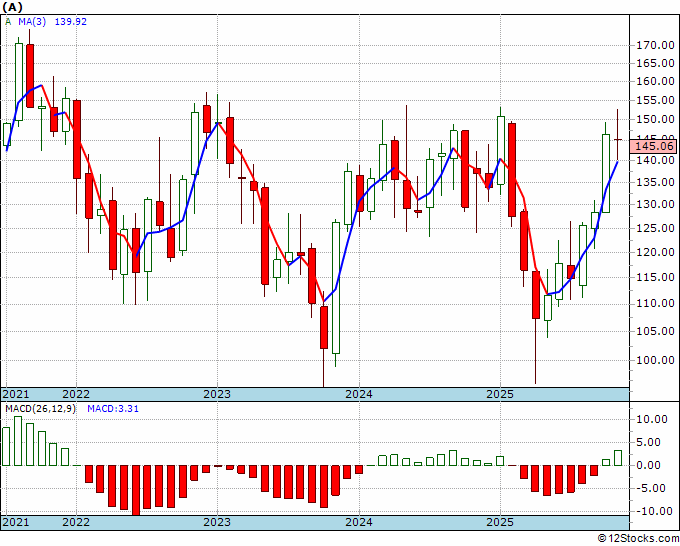Click the 100.00 price axis label

click(x=655, y=360)
